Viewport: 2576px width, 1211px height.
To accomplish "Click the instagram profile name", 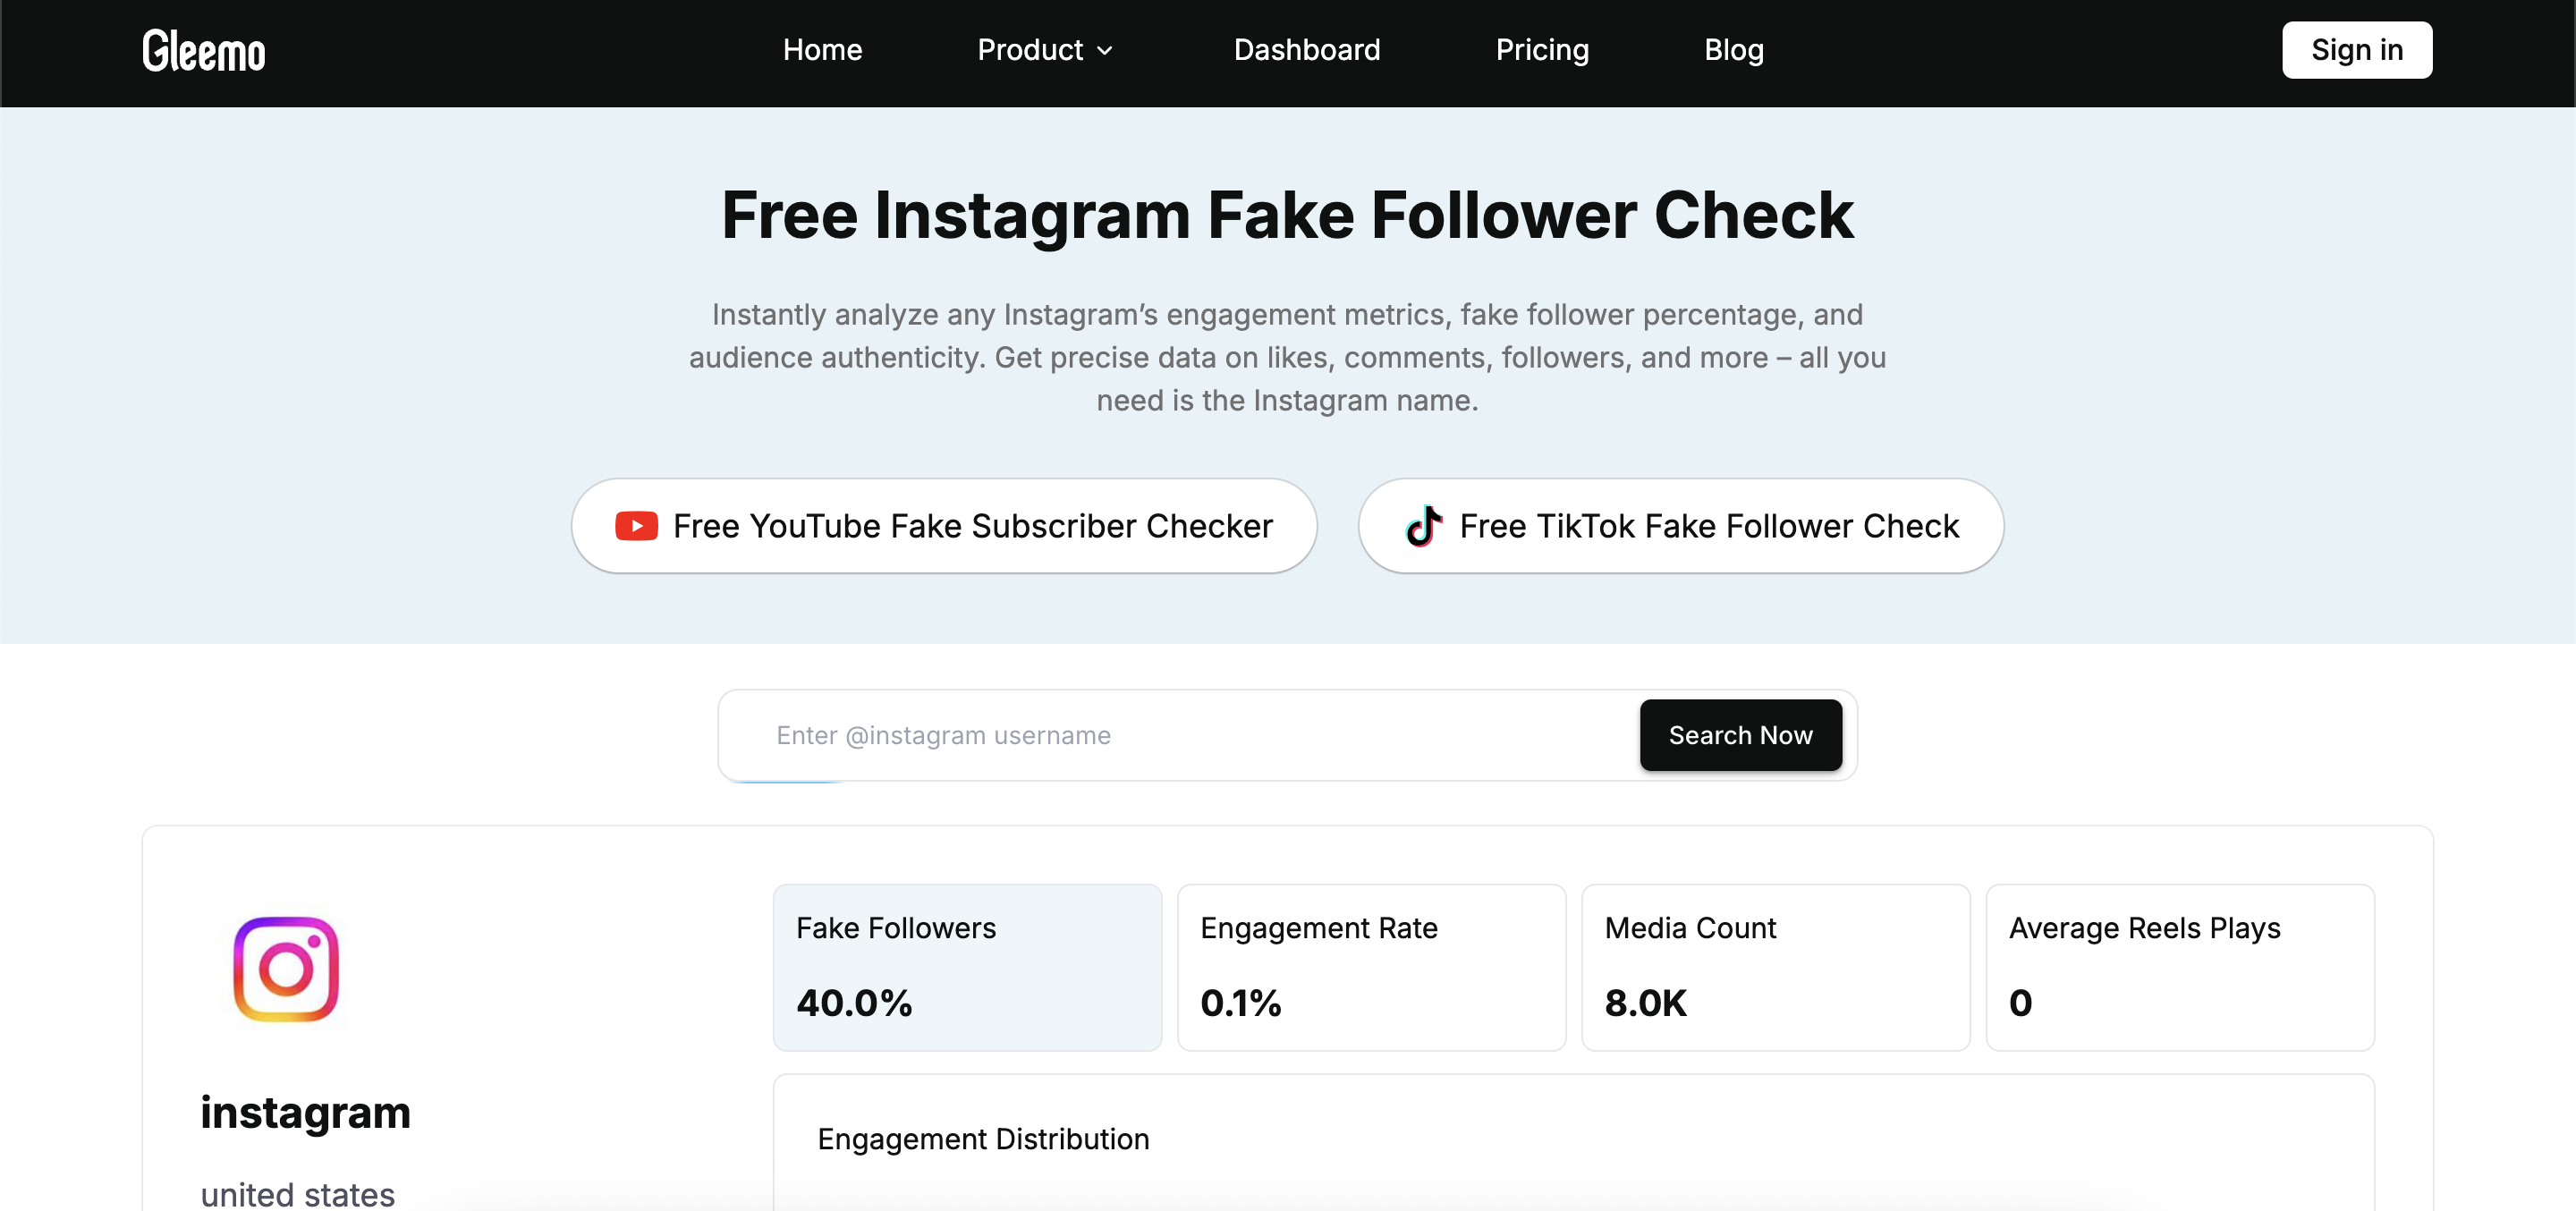I will [305, 1112].
